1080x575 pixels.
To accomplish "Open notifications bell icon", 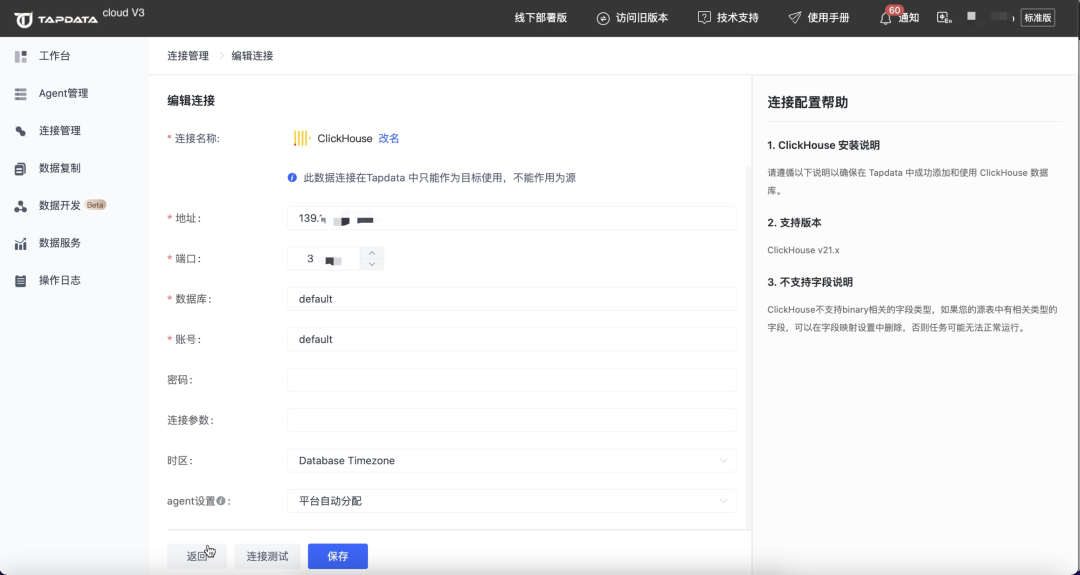I will (886, 19).
